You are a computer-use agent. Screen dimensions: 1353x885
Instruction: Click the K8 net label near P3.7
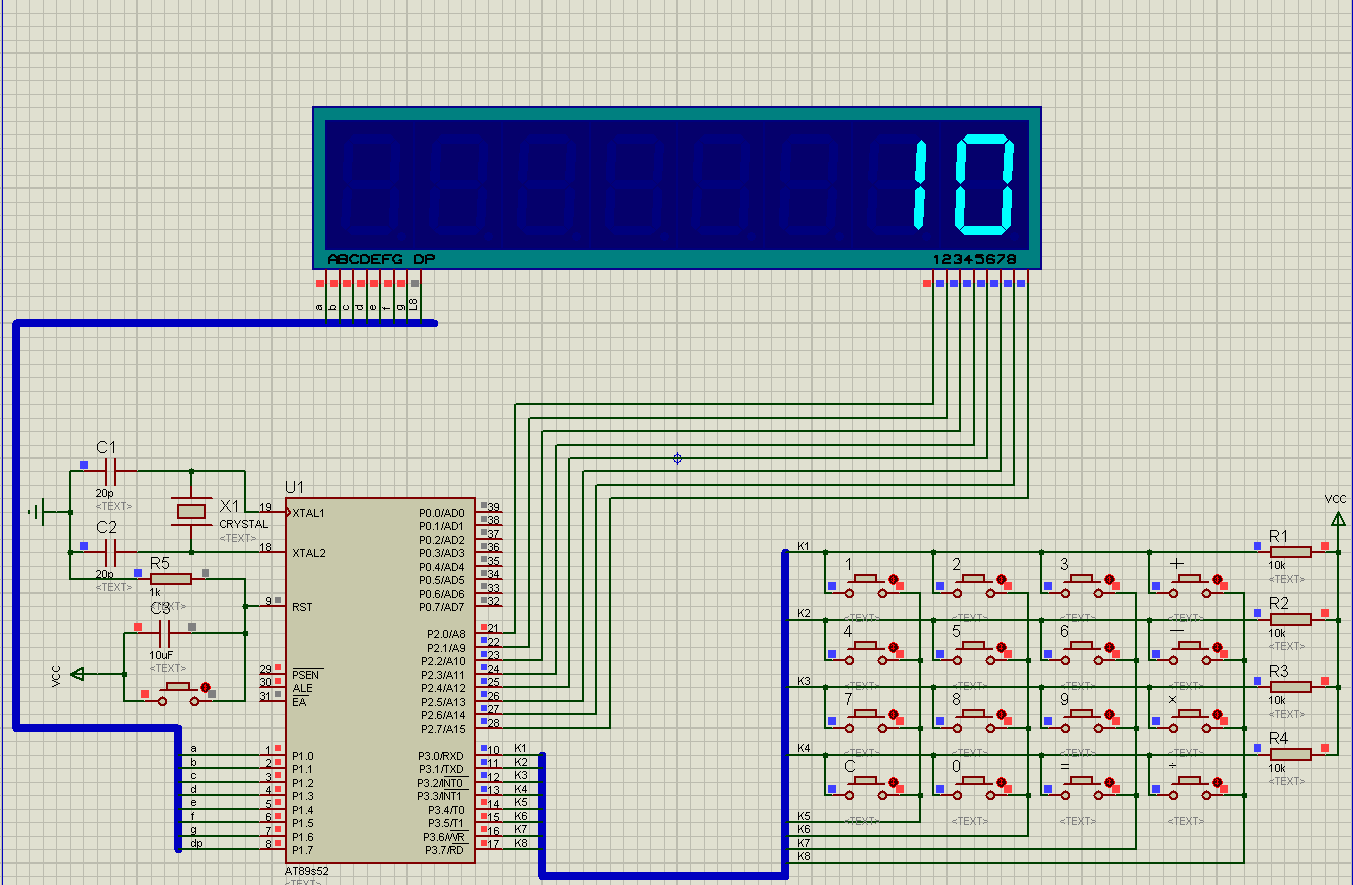[521, 843]
